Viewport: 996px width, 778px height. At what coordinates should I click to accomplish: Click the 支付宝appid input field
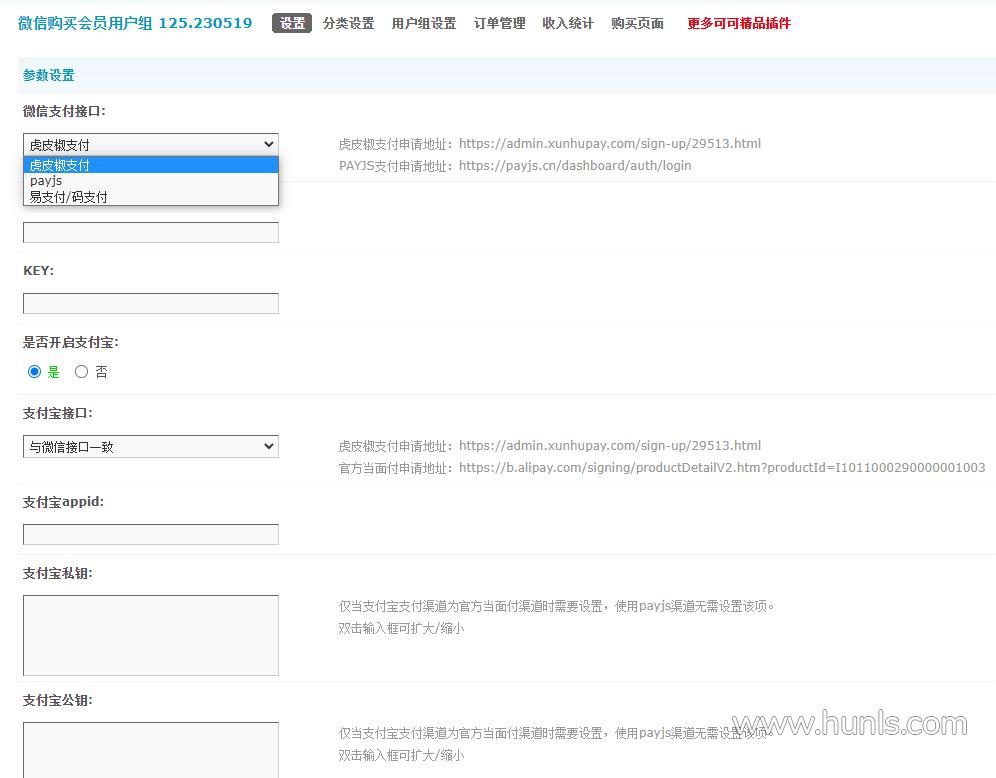tap(151, 535)
